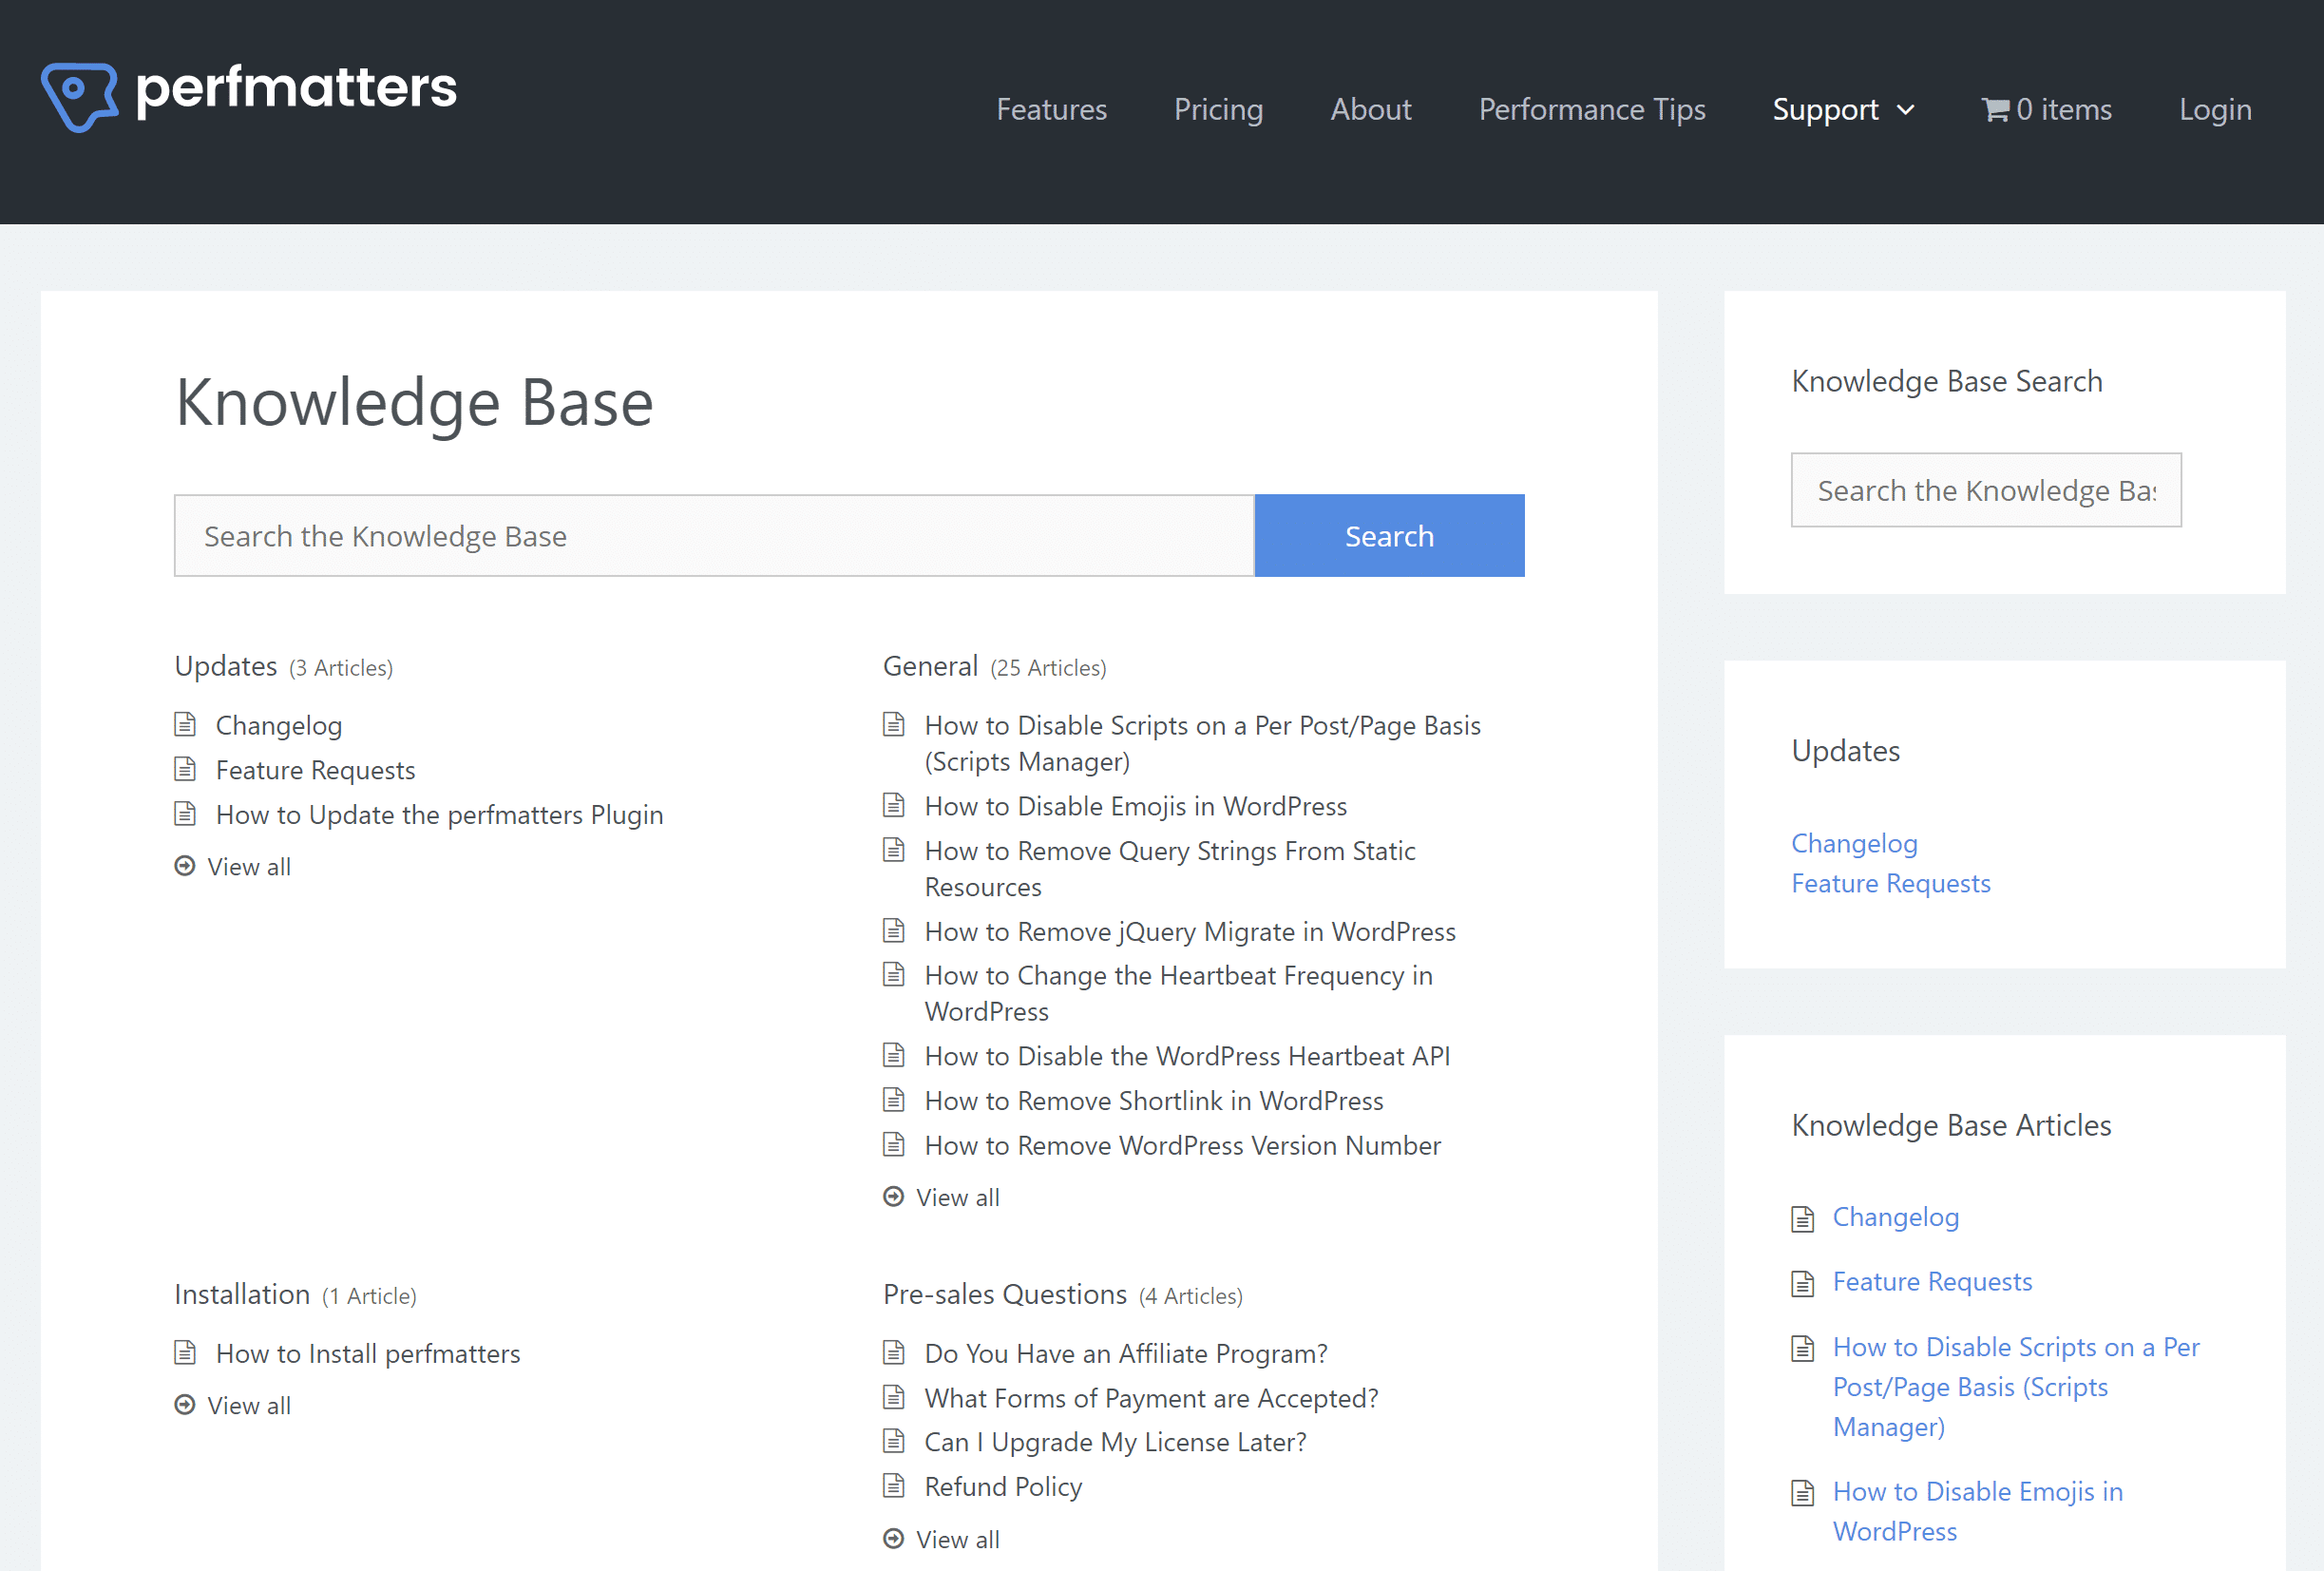The height and width of the screenshot is (1571, 2324).
Task: Click the Pricing navigation tab
Action: (1218, 108)
